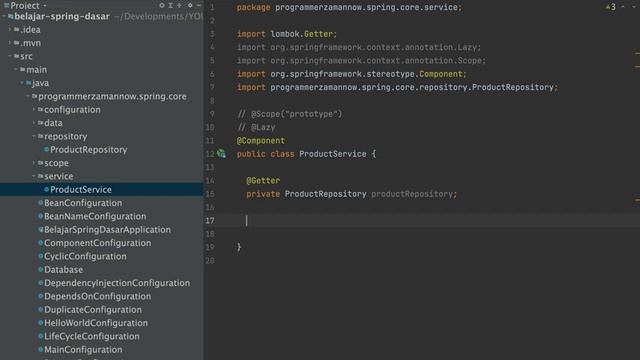The width and height of the screenshot is (640, 360).
Task: Collapse the src folder
Action: 10,56
